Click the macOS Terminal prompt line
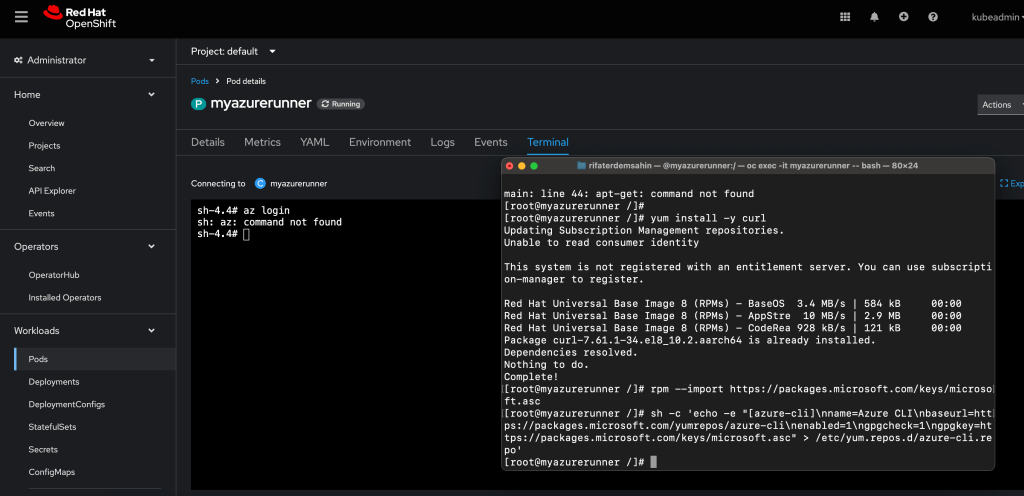The width and height of the screenshot is (1024, 496). 581,462
